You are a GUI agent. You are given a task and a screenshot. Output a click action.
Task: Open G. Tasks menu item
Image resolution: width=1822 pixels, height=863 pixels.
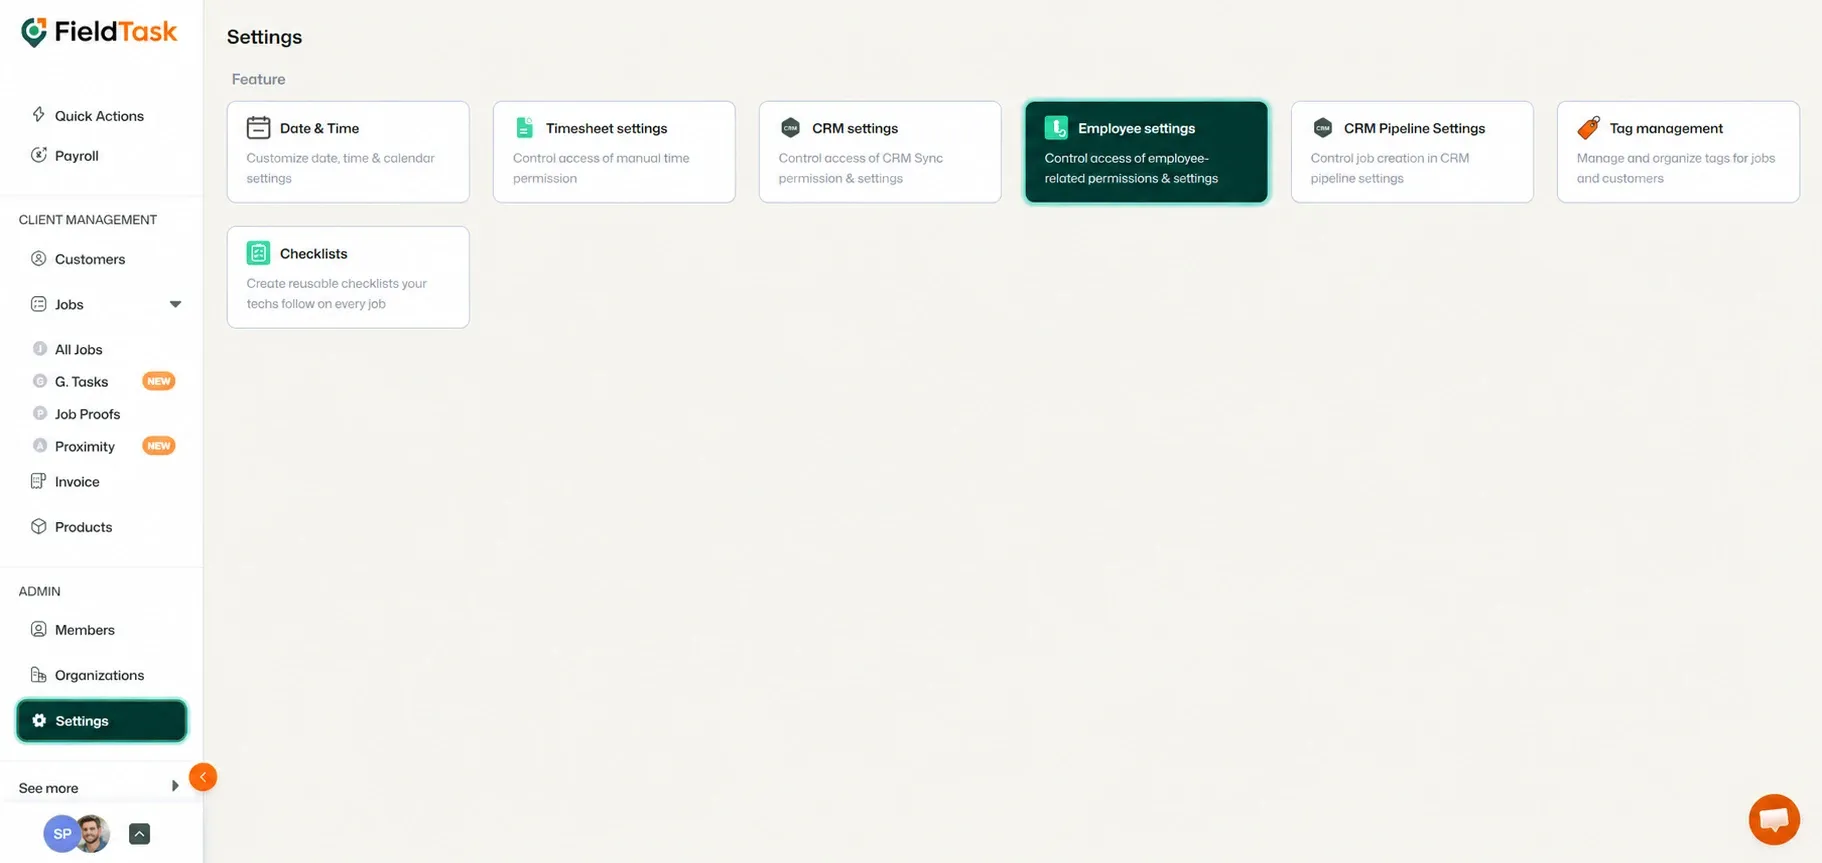(x=81, y=381)
